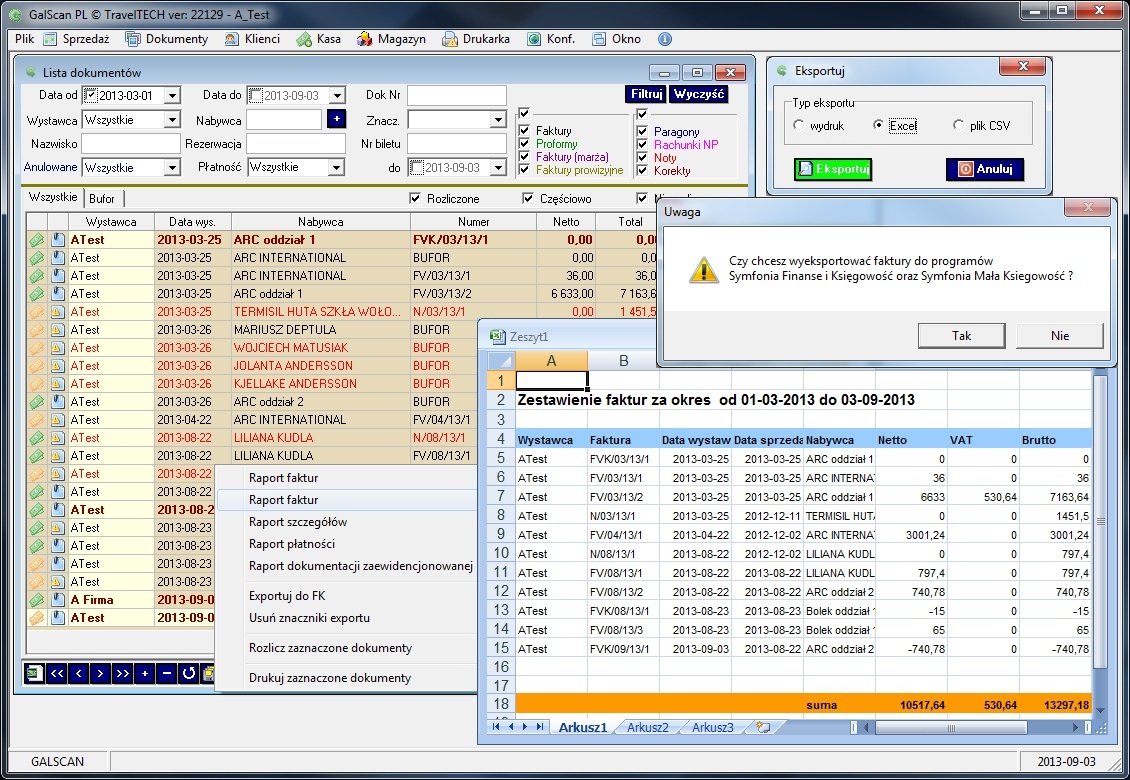Click Select All corner in Excel sheet

[501, 360]
